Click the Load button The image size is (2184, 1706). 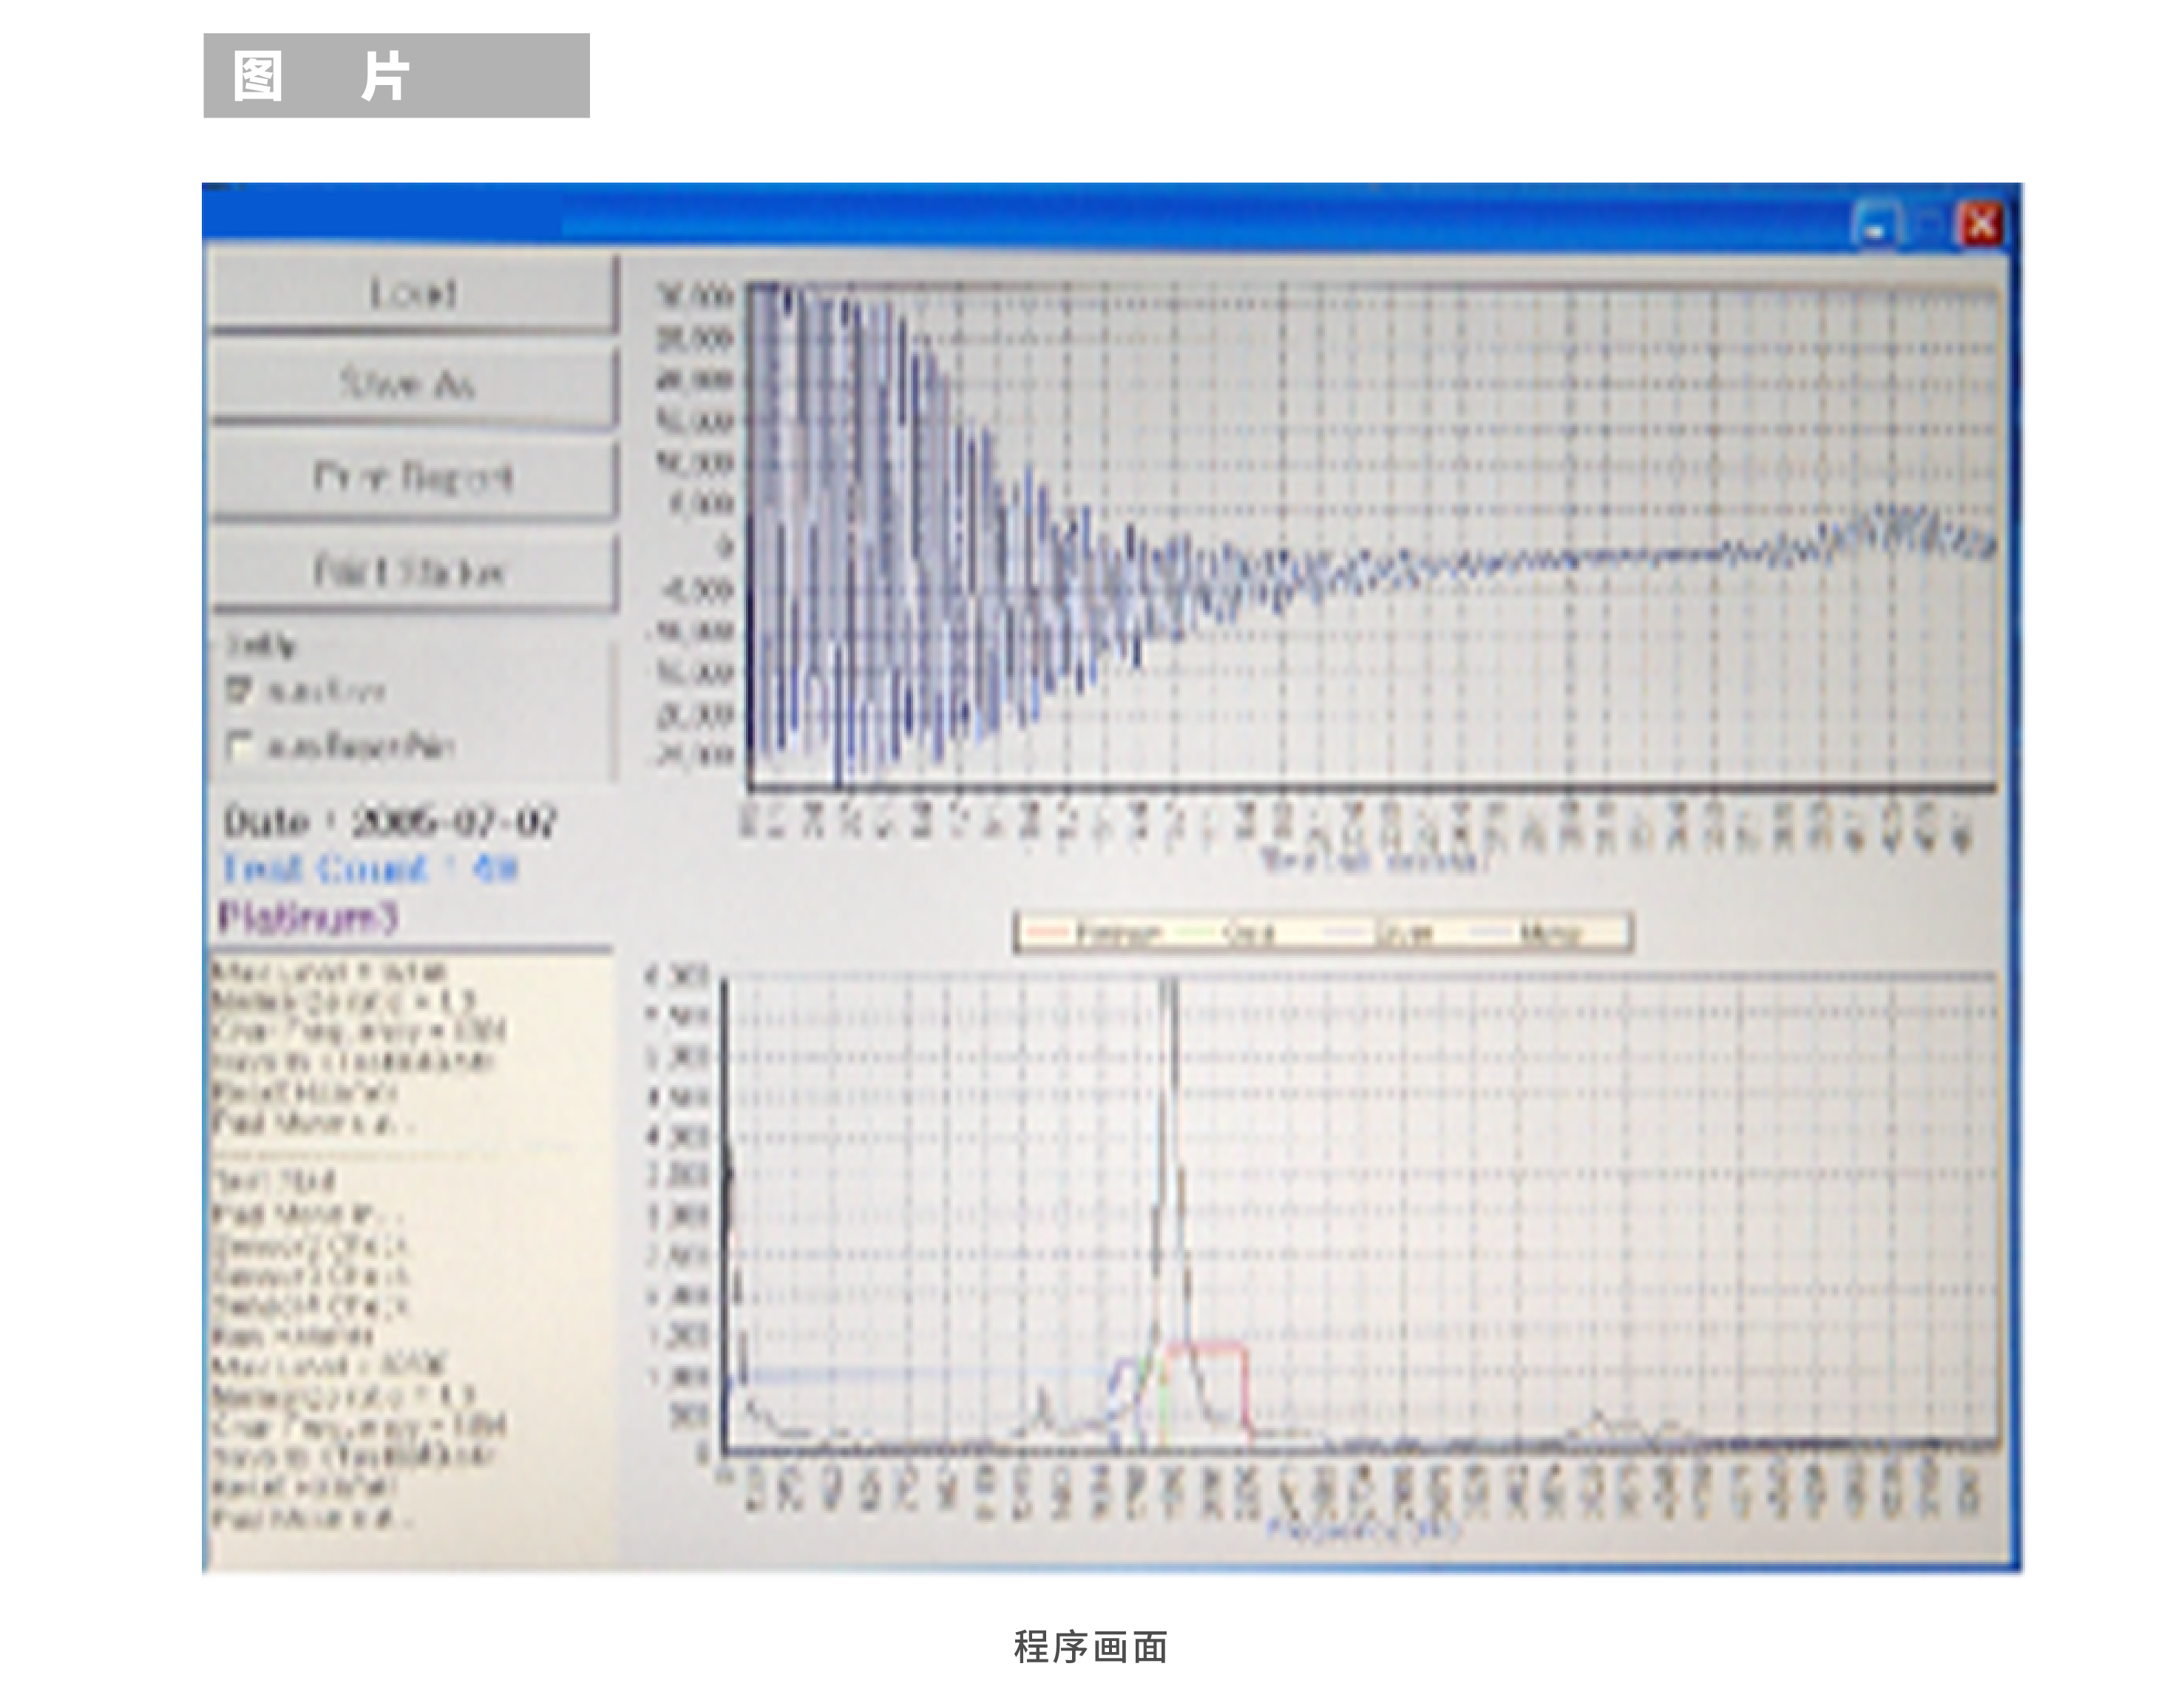pos(411,293)
